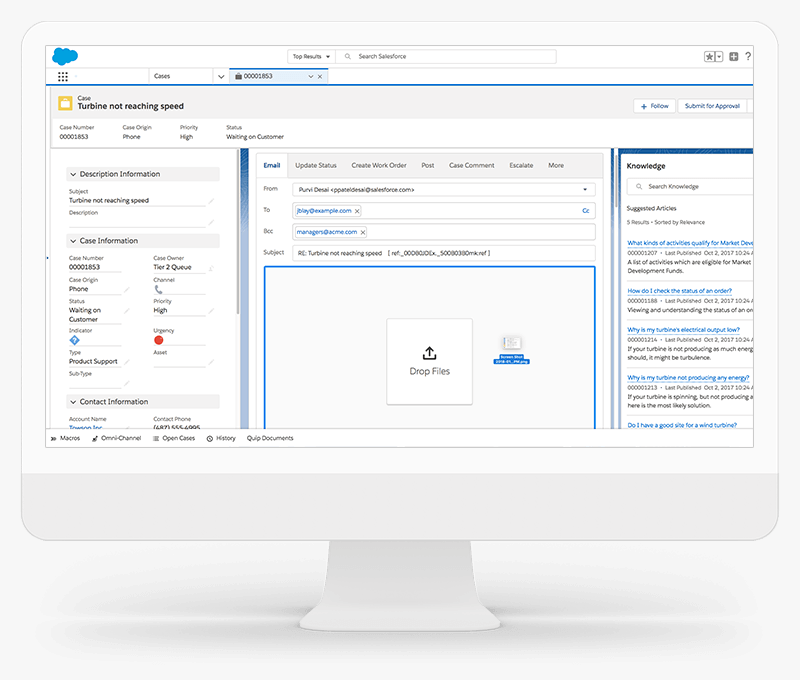Image resolution: width=800 pixels, height=680 pixels.
Task: Click the global actions plus icon
Action: coord(734,57)
